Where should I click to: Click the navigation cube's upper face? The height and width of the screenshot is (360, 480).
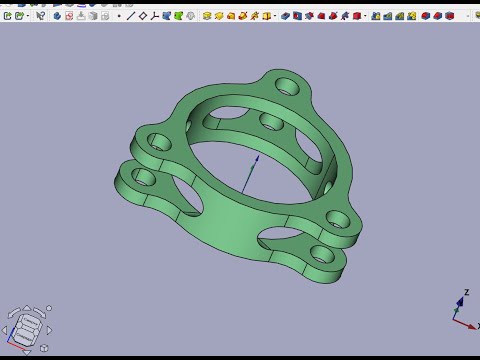[x=30, y=321]
